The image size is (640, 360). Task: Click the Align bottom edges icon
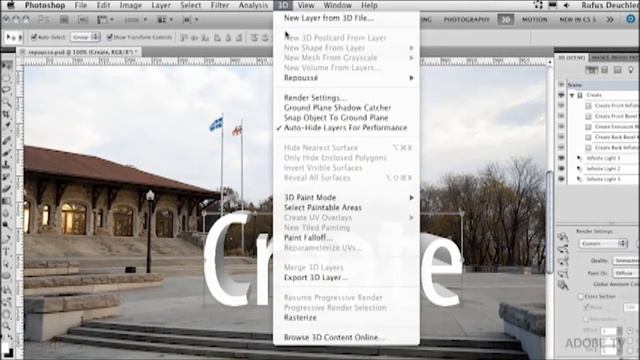click(206, 38)
